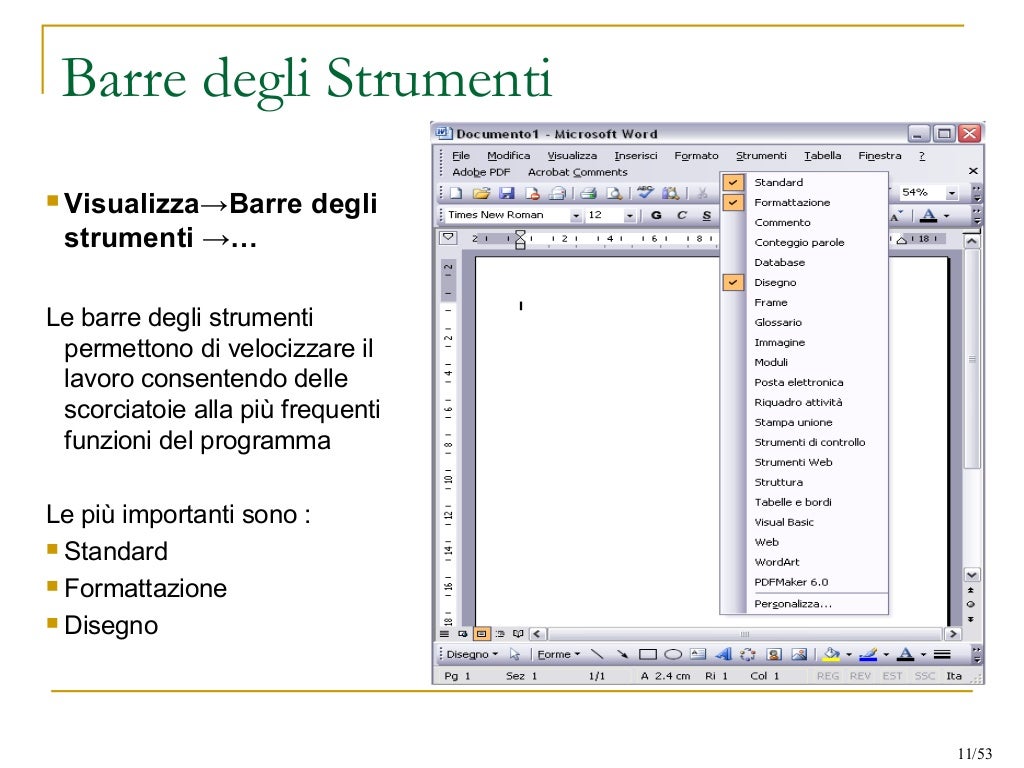Click the Line Color brush swatch
The width and height of the screenshot is (1024, 768).
(868, 654)
